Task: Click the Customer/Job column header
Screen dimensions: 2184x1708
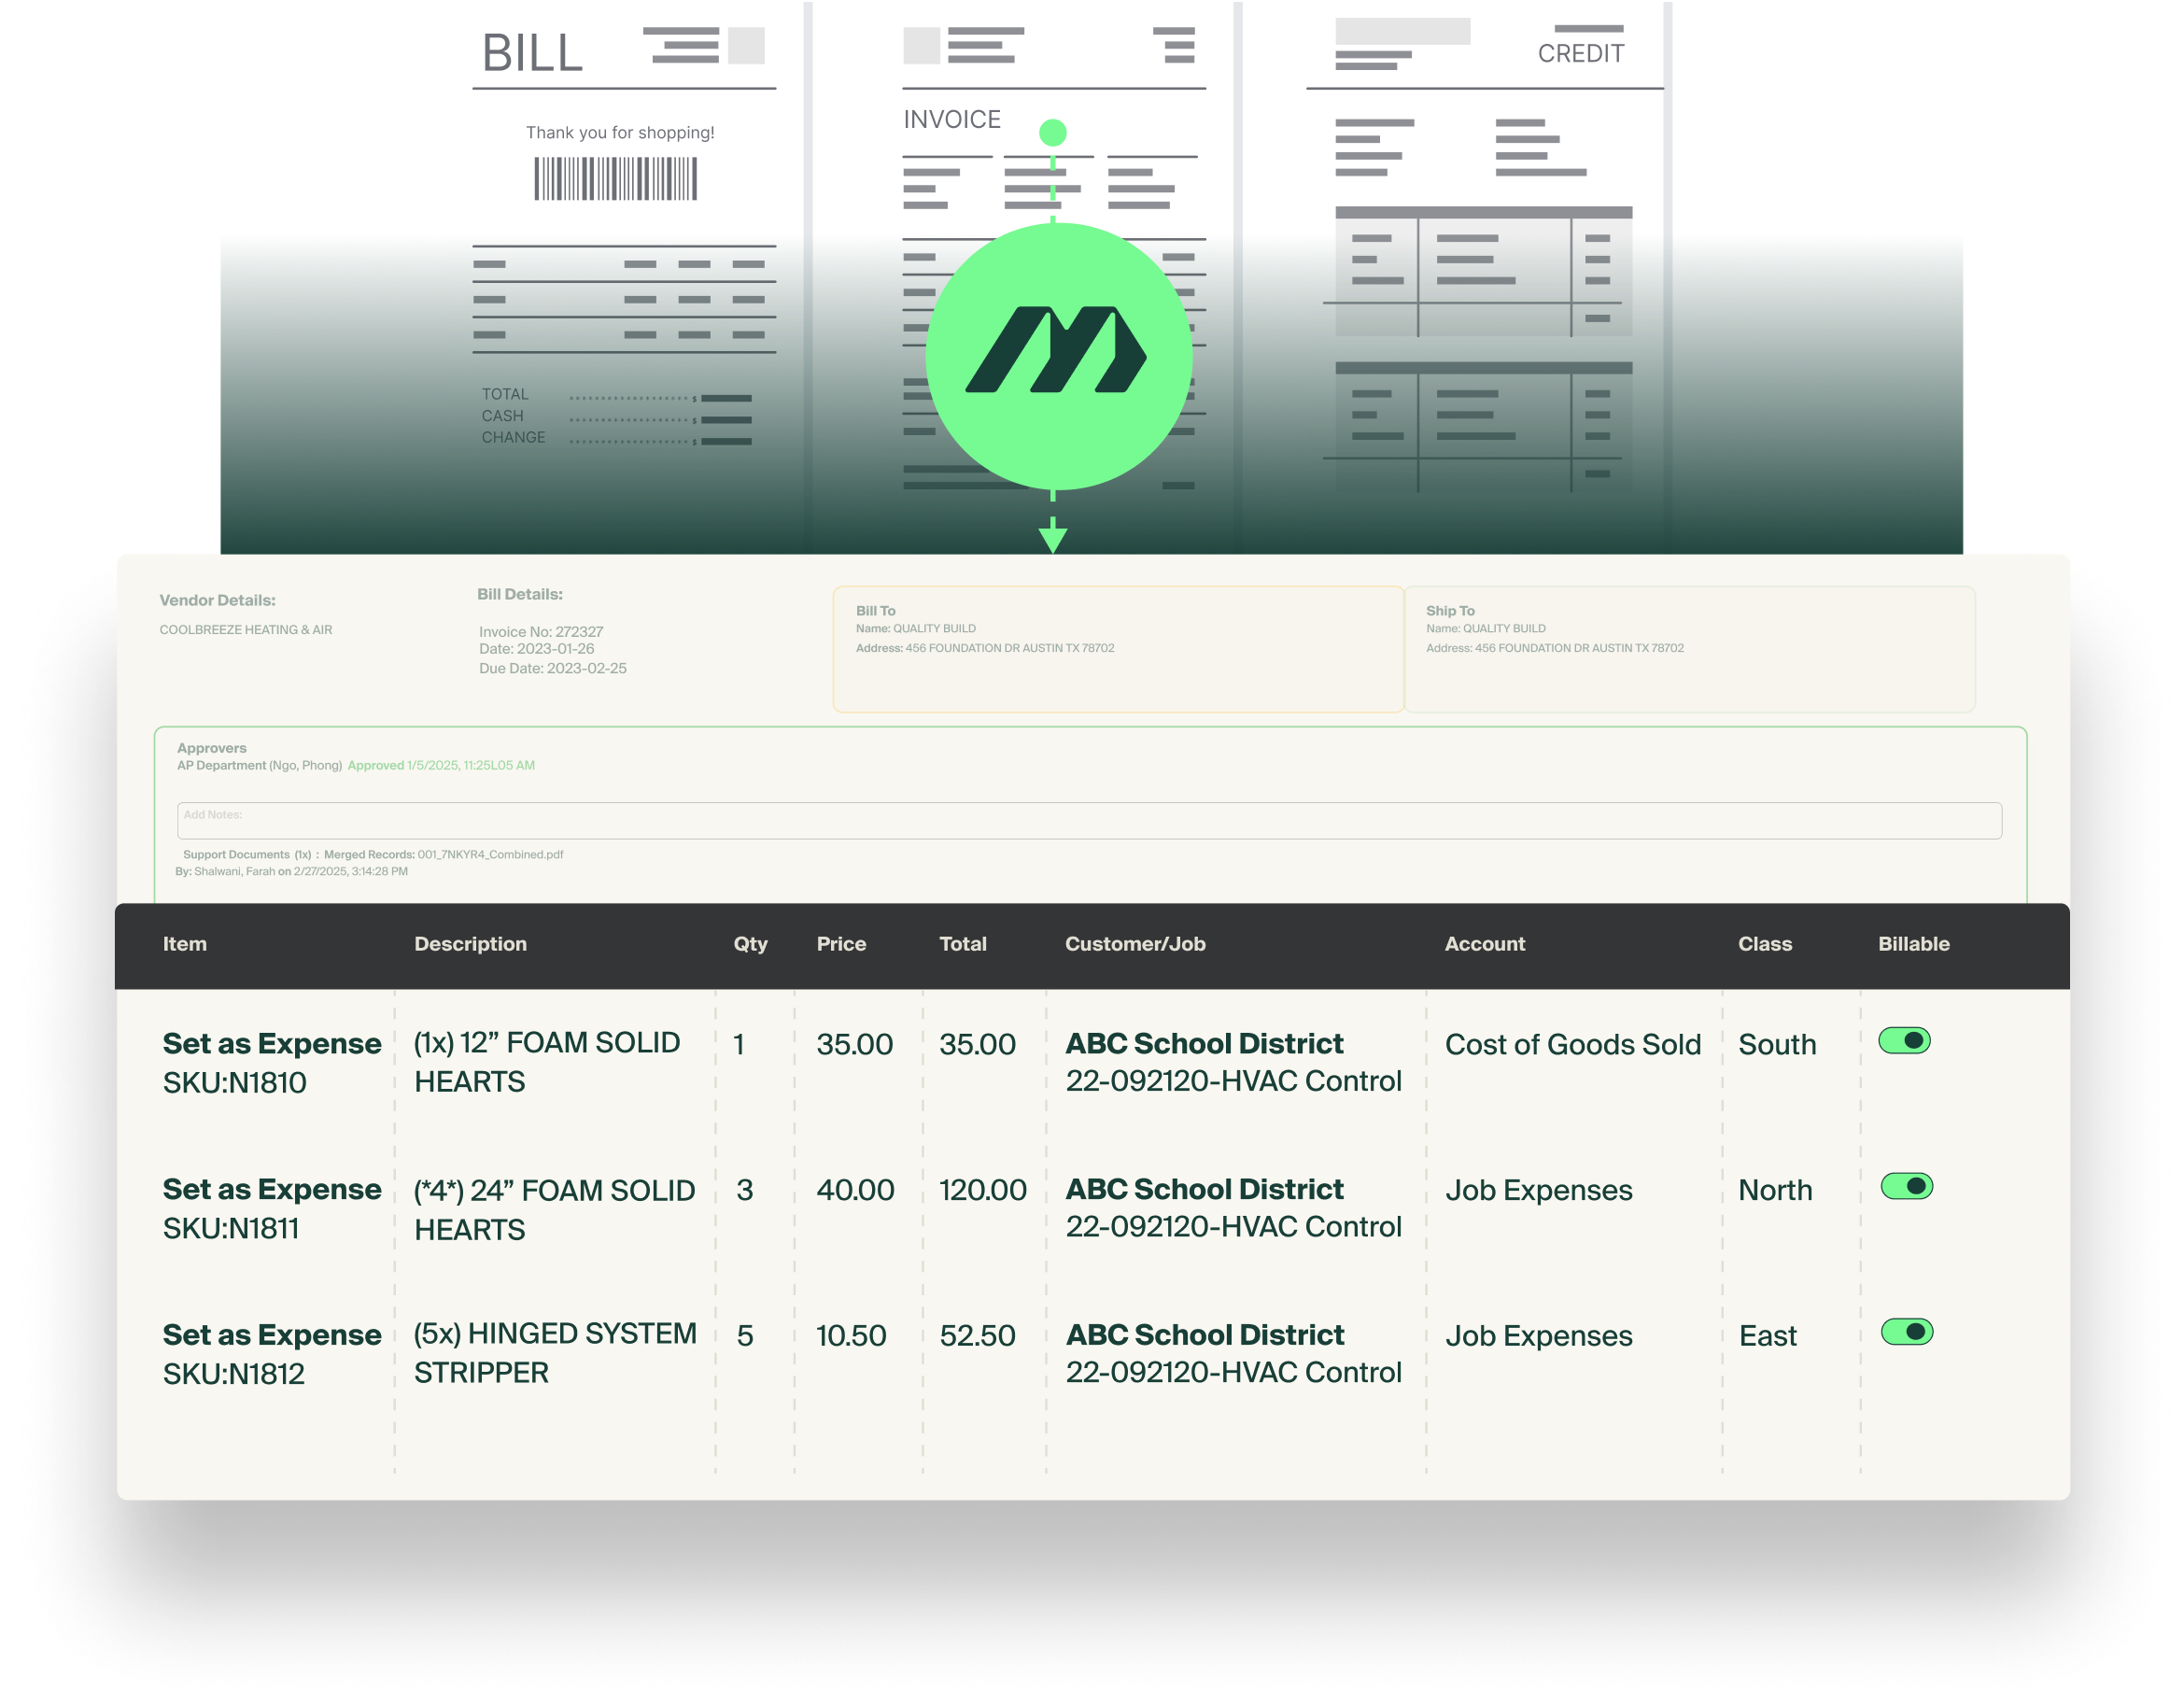Action: point(1135,944)
